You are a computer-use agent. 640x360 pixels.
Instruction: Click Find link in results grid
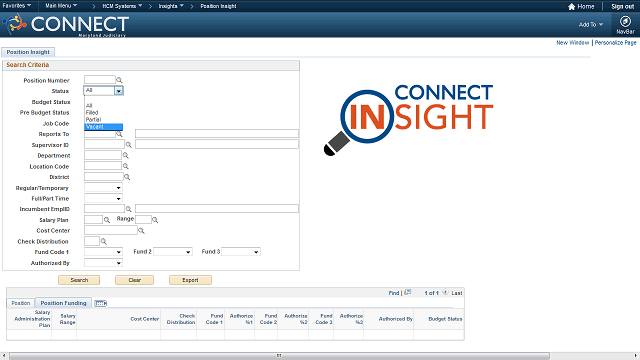point(393,293)
